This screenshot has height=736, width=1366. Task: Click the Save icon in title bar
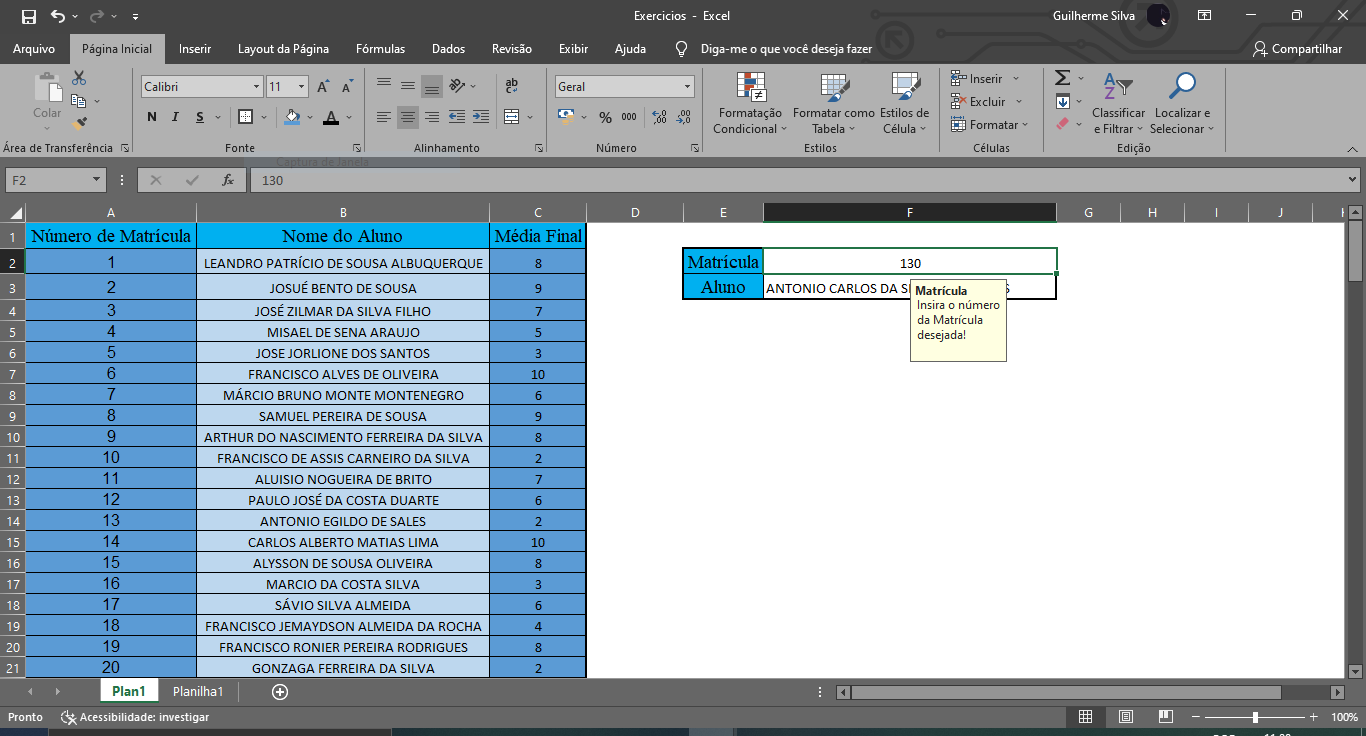point(28,16)
